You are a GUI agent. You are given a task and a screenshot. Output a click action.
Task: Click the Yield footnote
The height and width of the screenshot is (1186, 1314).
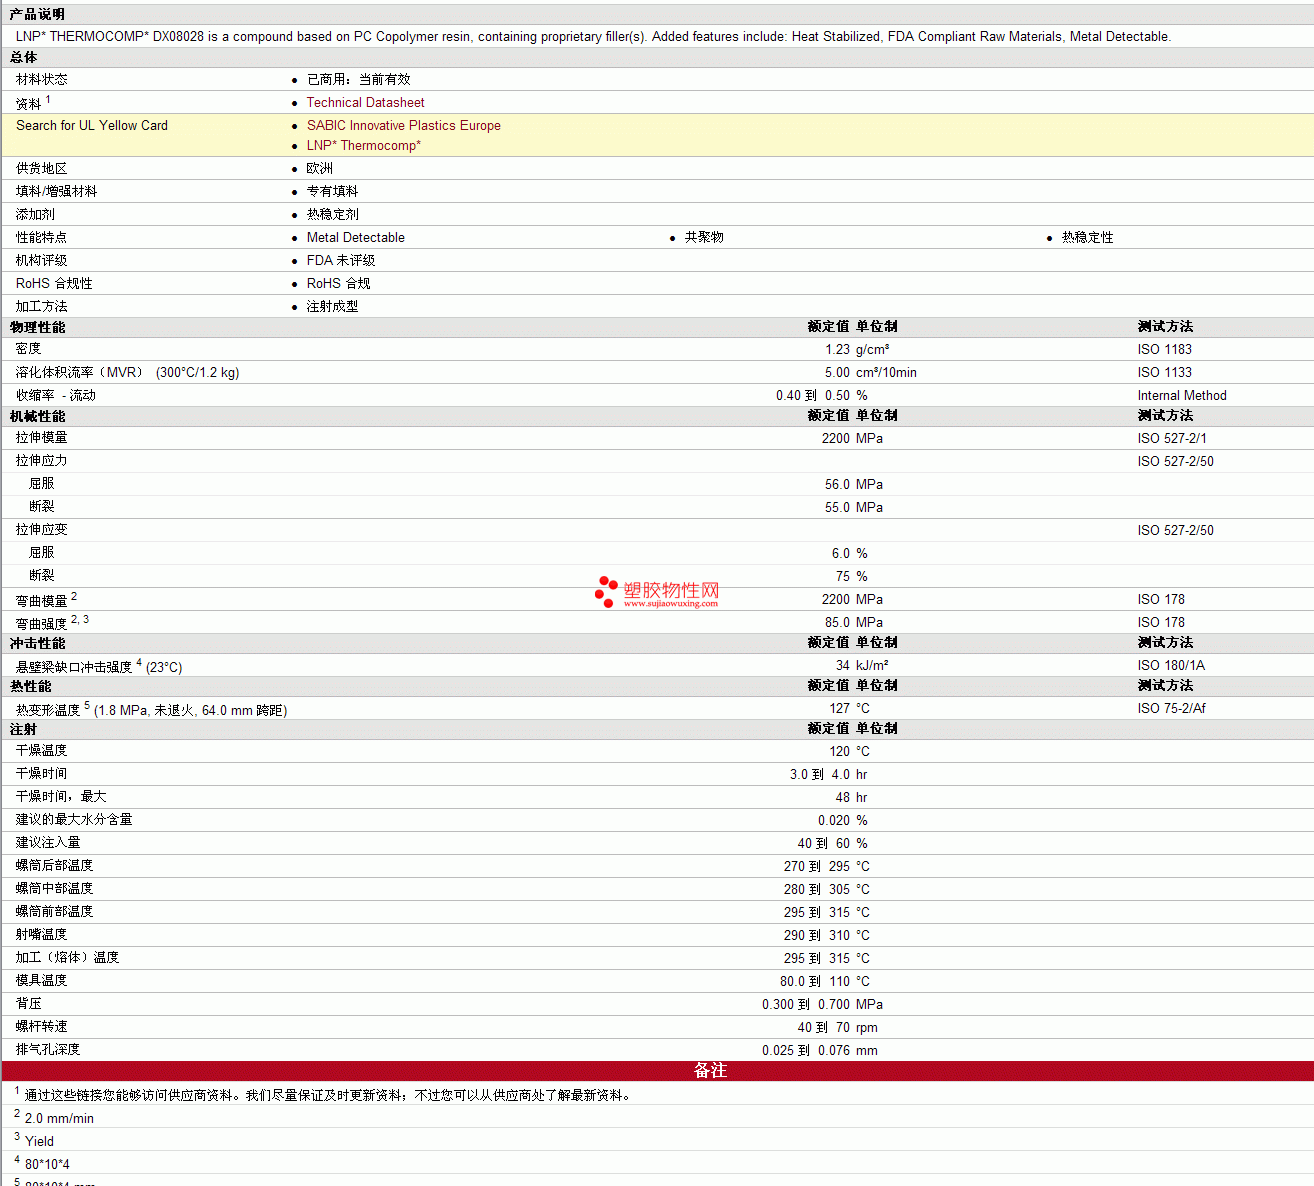click(39, 1142)
